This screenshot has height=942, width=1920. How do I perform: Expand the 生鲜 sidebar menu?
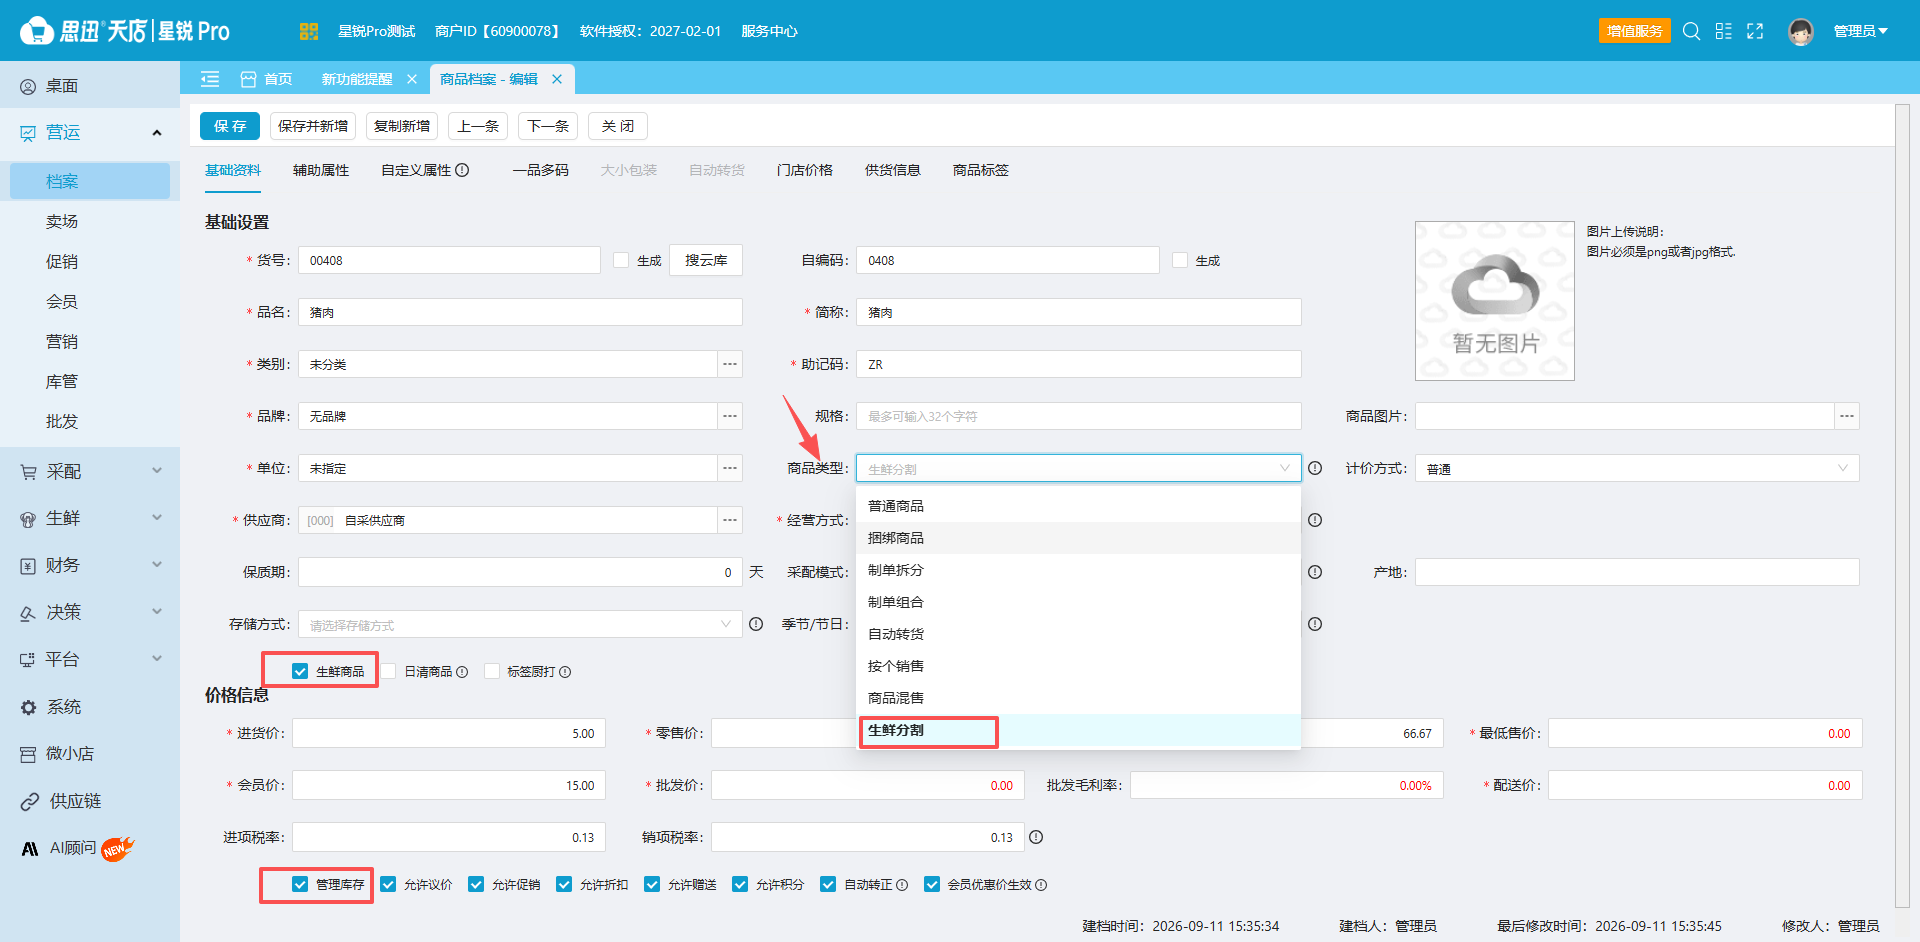(x=90, y=518)
